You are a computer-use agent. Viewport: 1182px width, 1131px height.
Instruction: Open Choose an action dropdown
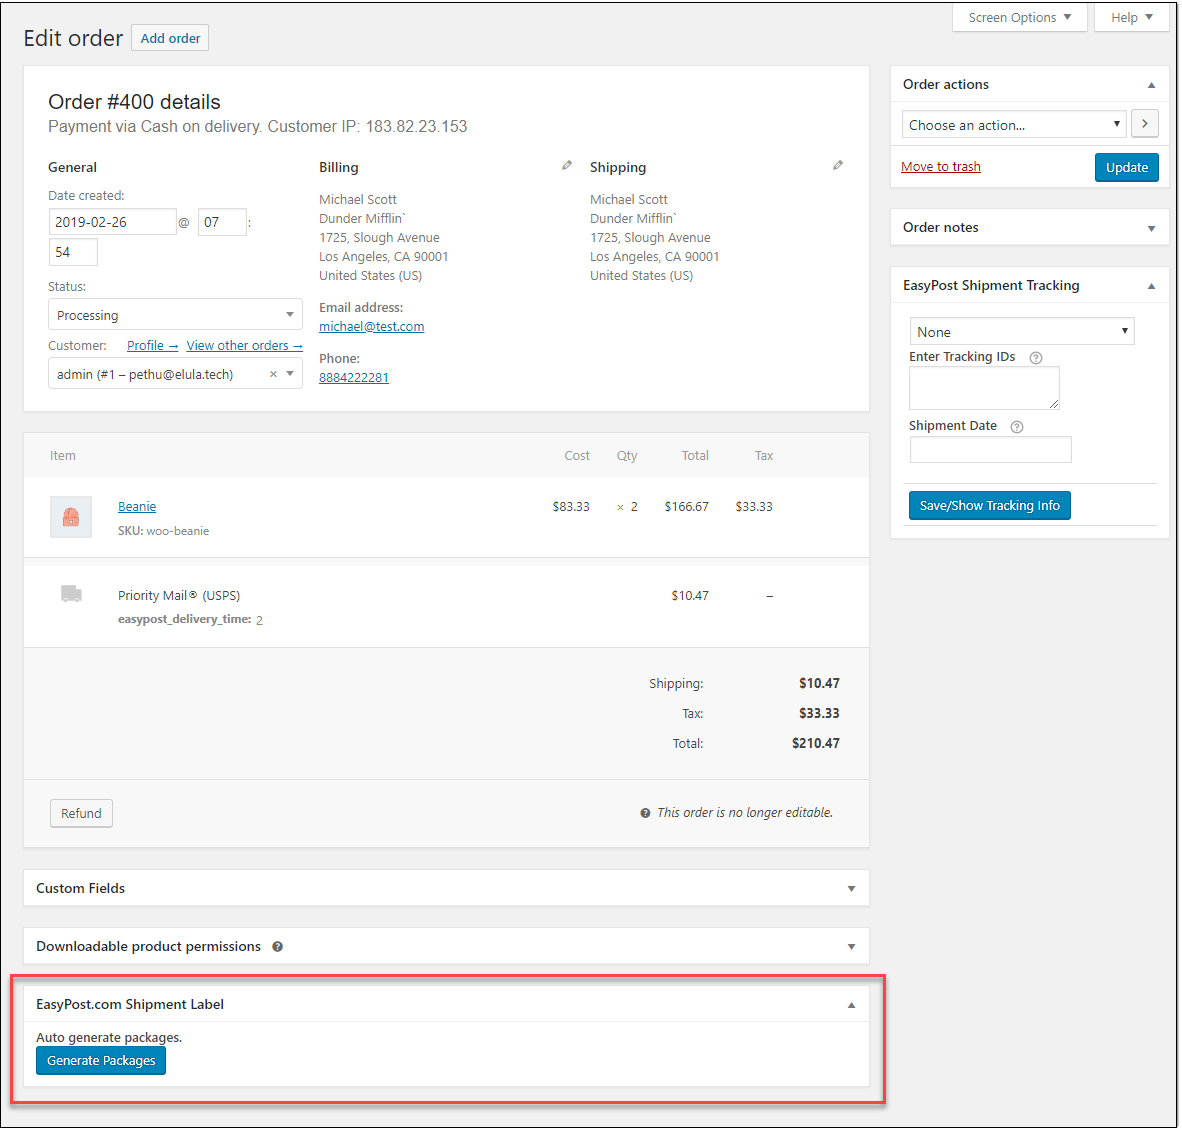(x=1014, y=124)
